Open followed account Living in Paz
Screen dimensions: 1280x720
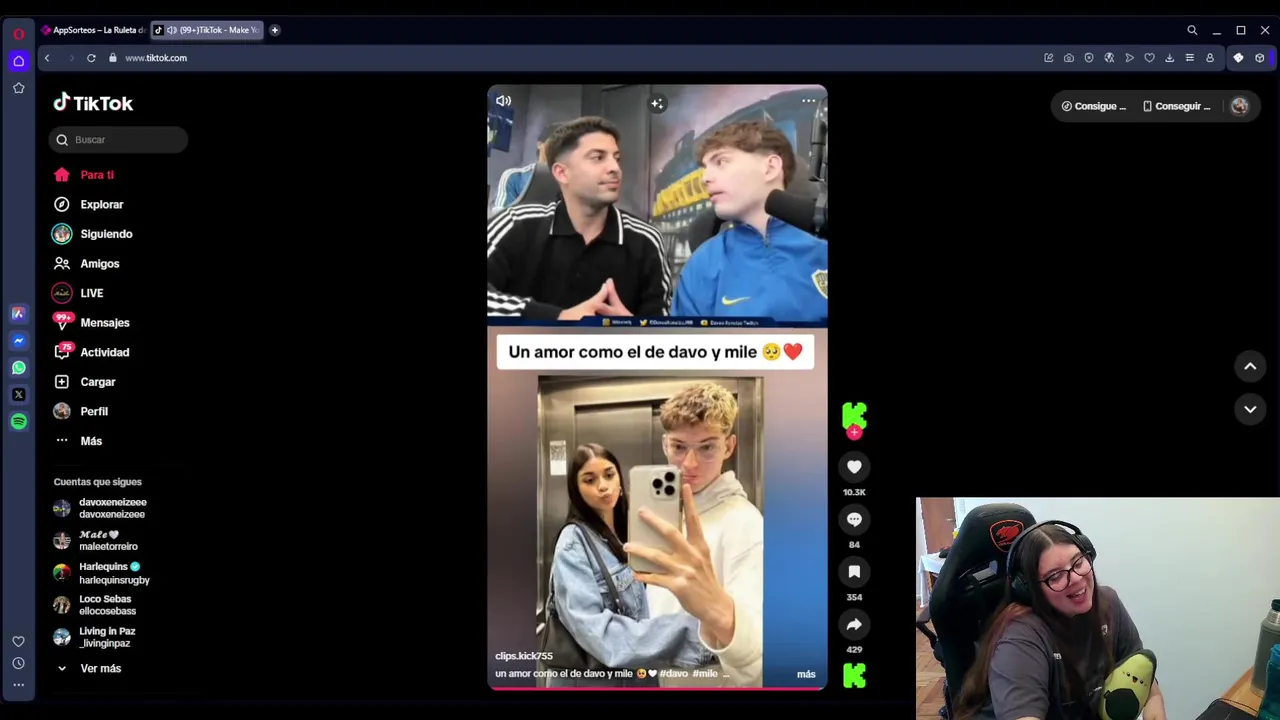(95, 637)
